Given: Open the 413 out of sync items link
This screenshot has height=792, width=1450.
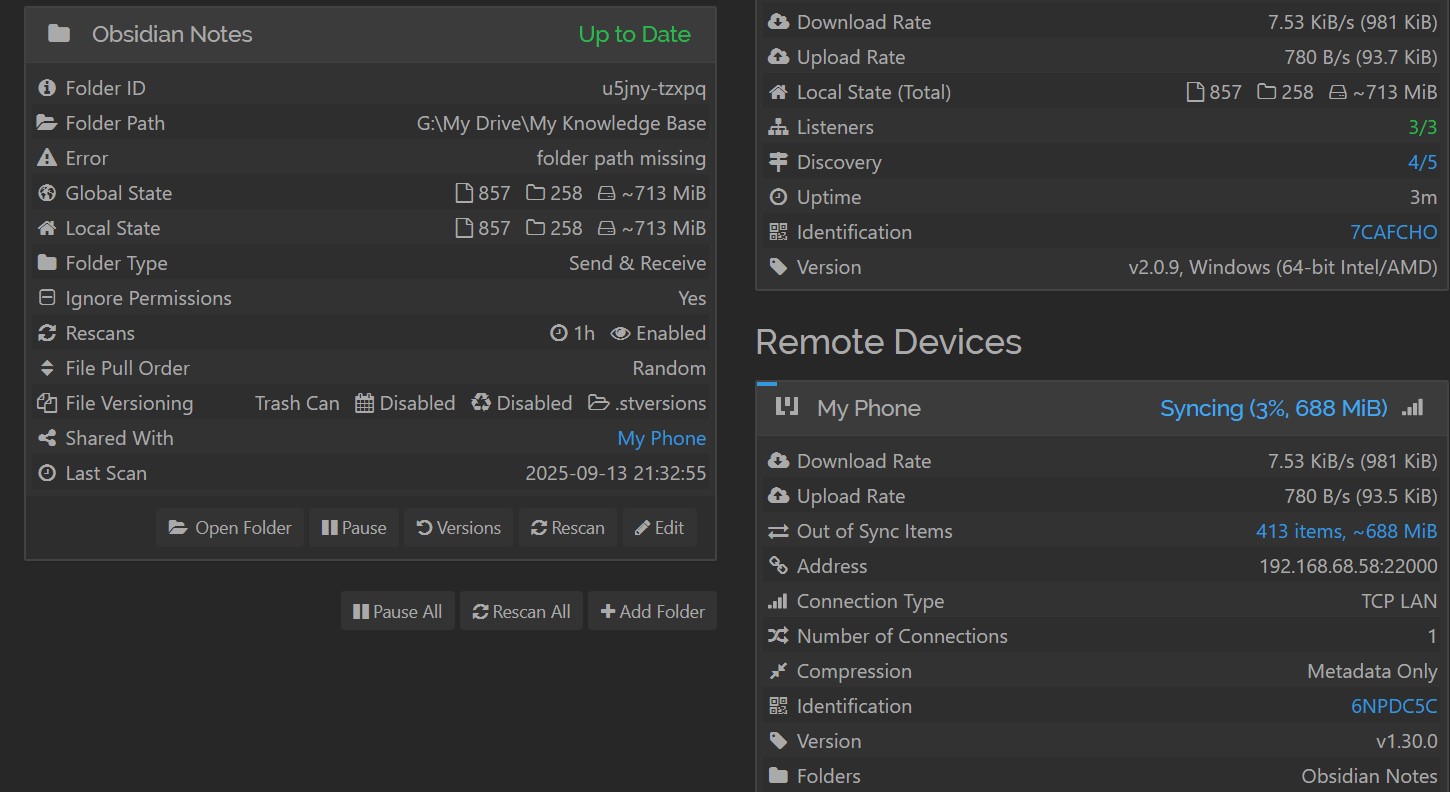Looking at the screenshot, I should [1345, 531].
